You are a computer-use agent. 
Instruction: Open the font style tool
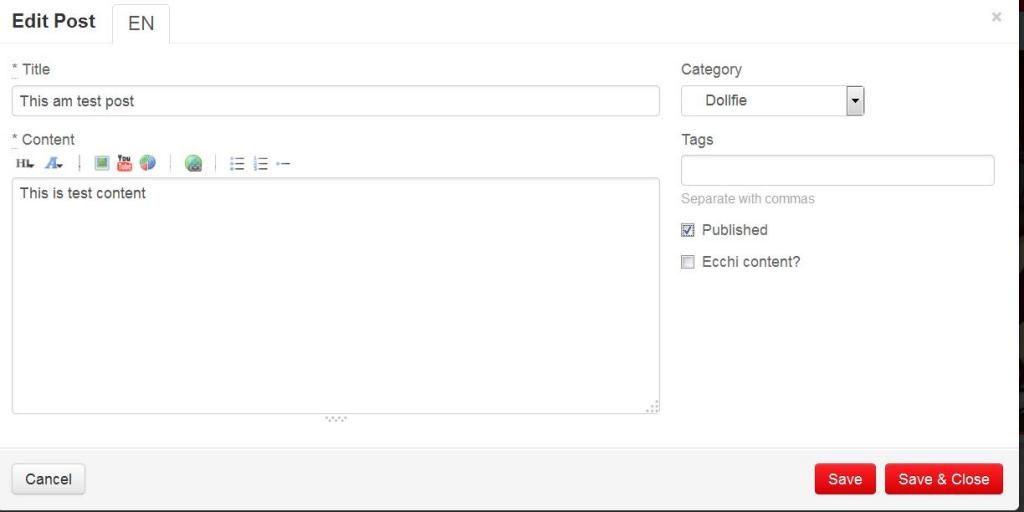(53, 163)
